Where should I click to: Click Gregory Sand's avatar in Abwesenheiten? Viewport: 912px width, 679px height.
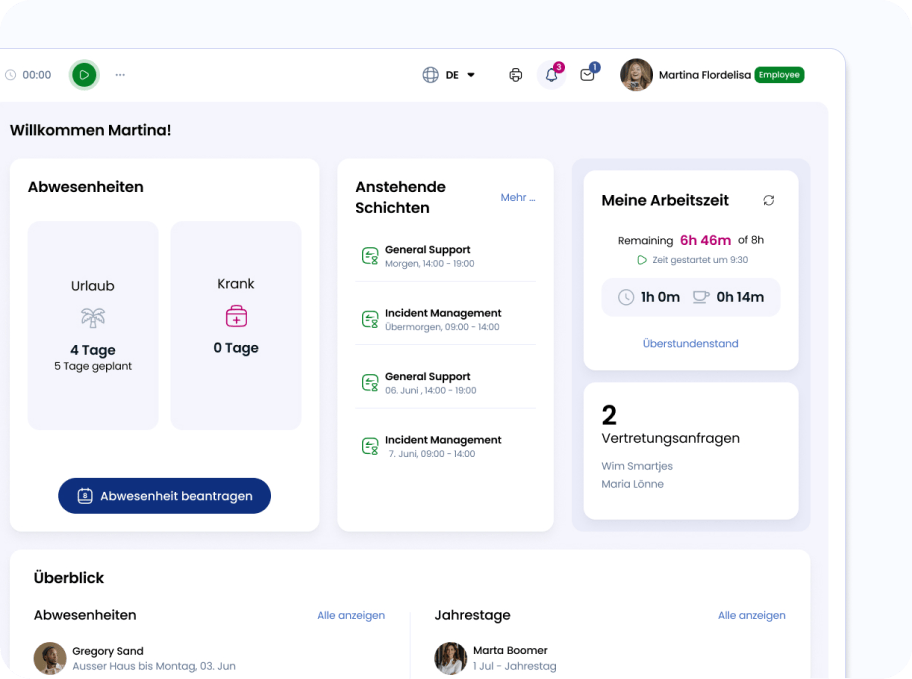pos(50,658)
